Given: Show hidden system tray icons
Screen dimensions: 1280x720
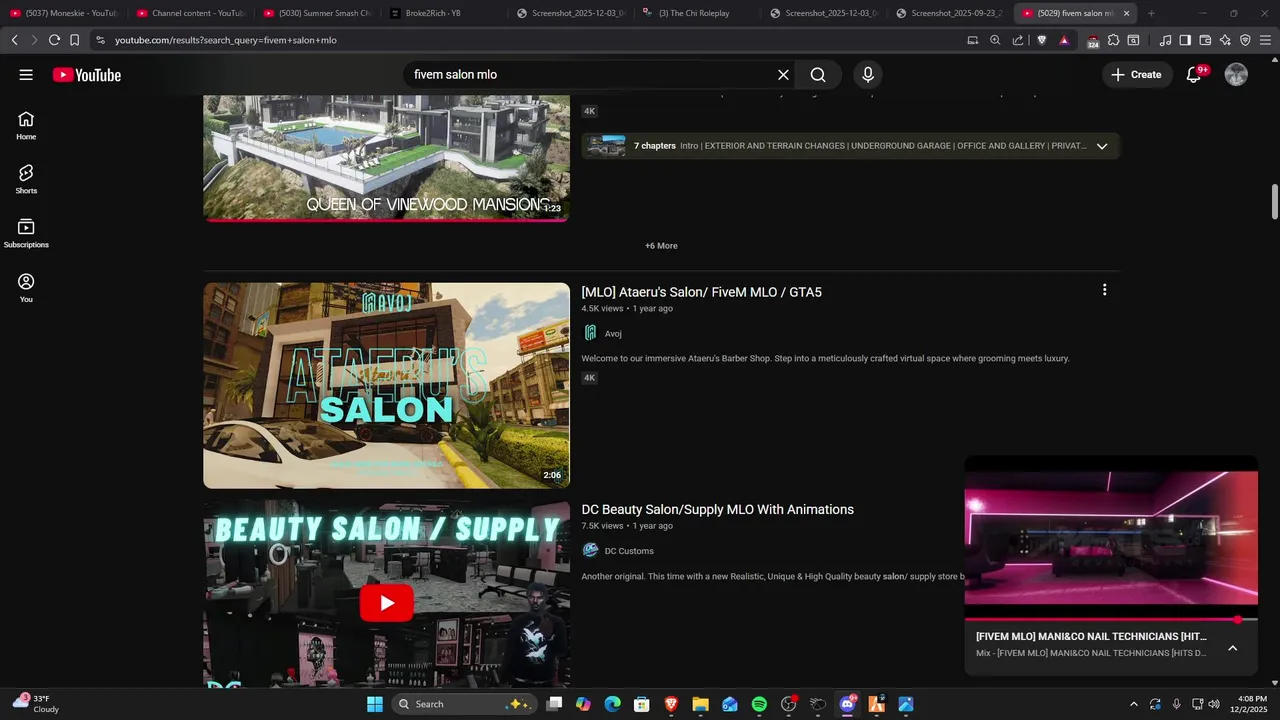Looking at the screenshot, I should coord(1133,704).
